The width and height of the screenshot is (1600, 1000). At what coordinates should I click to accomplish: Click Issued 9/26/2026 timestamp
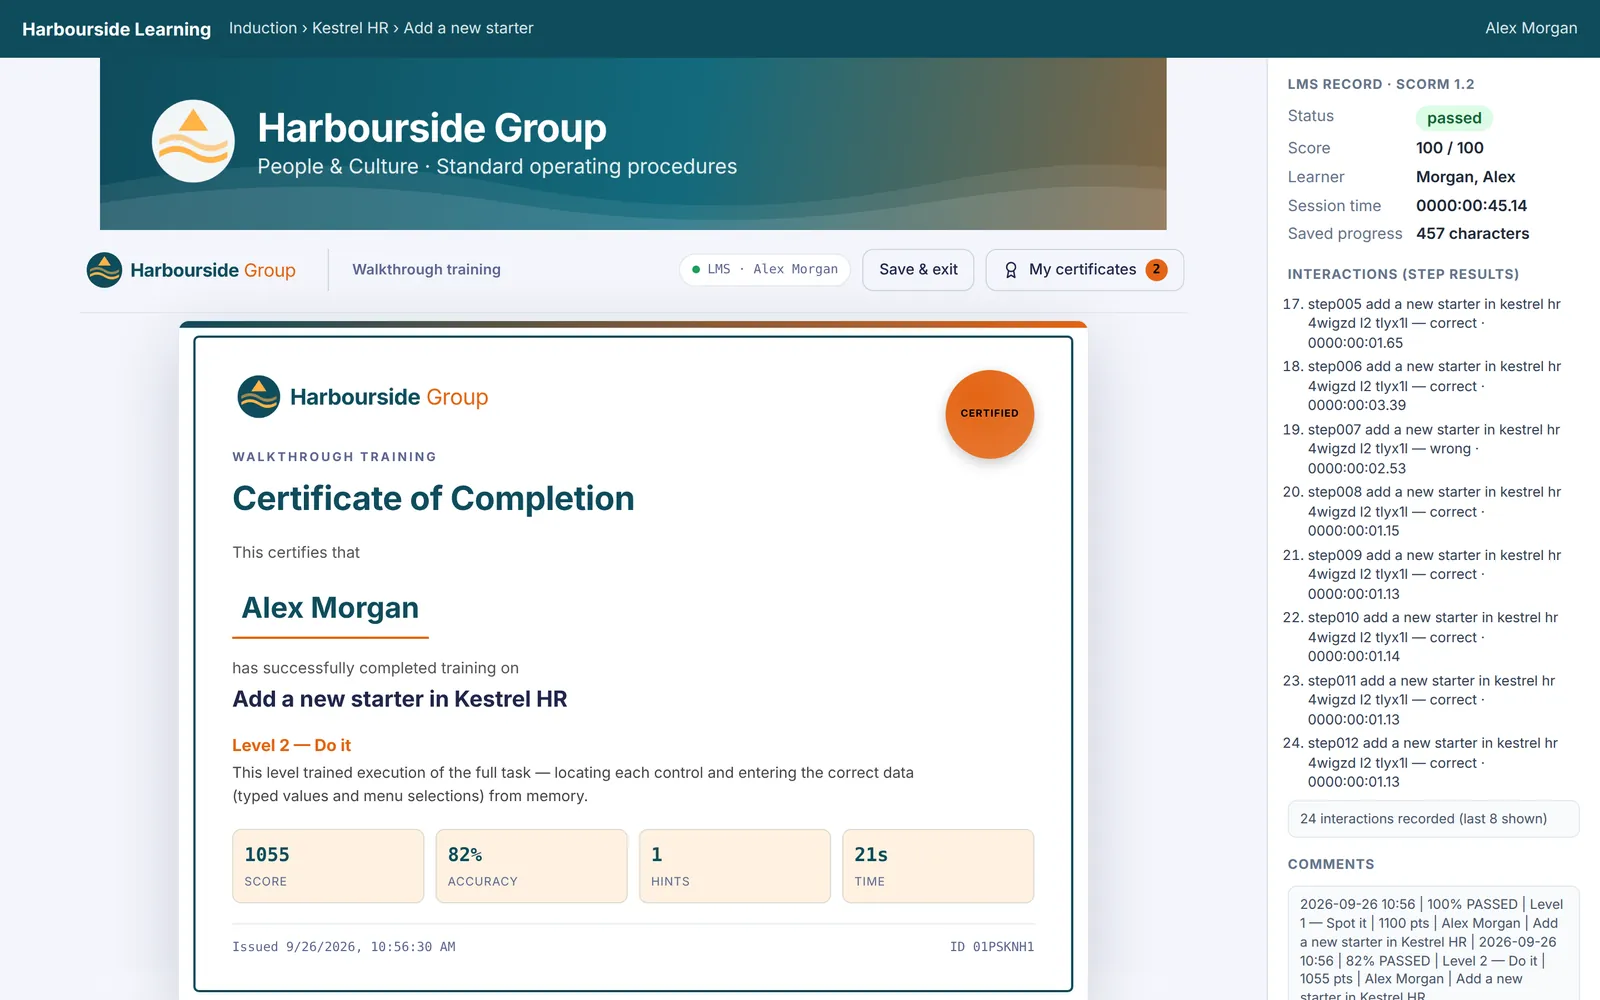[x=343, y=947]
